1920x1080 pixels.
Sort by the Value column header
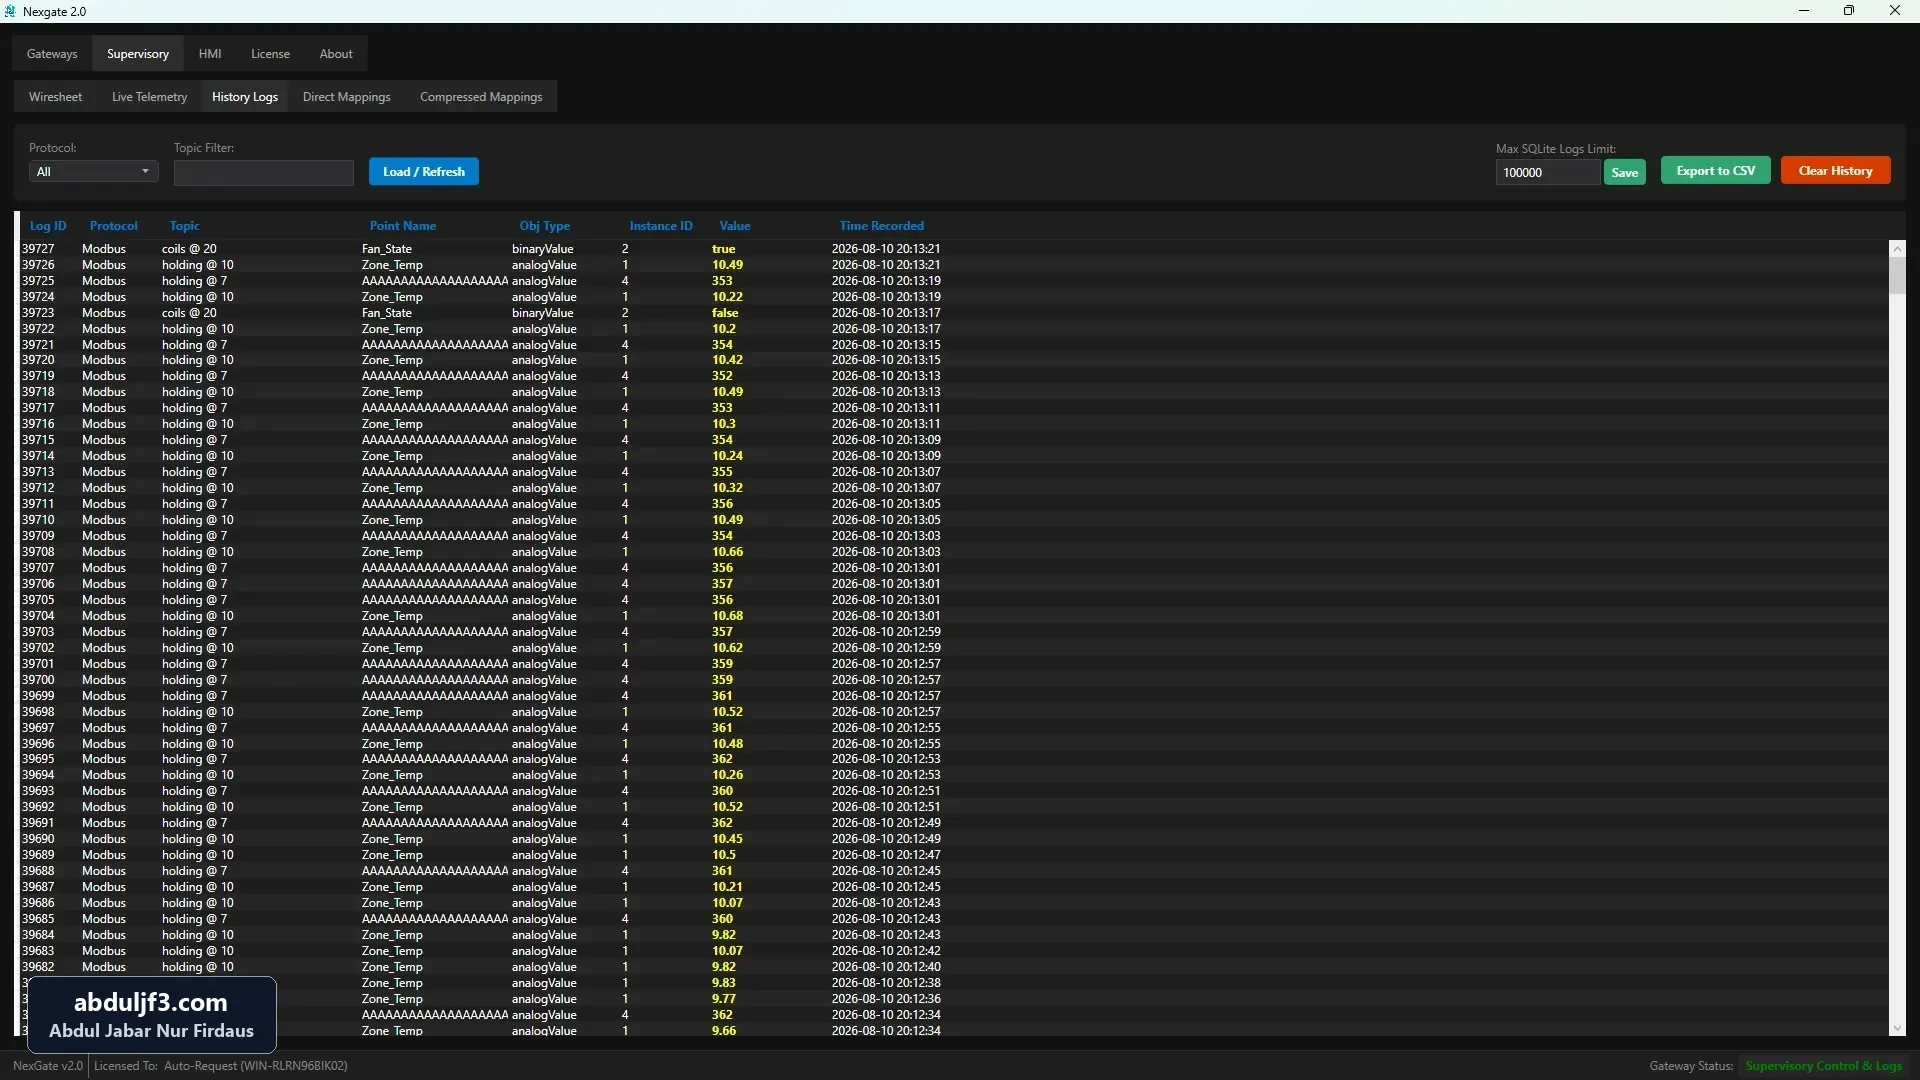pos(735,226)
